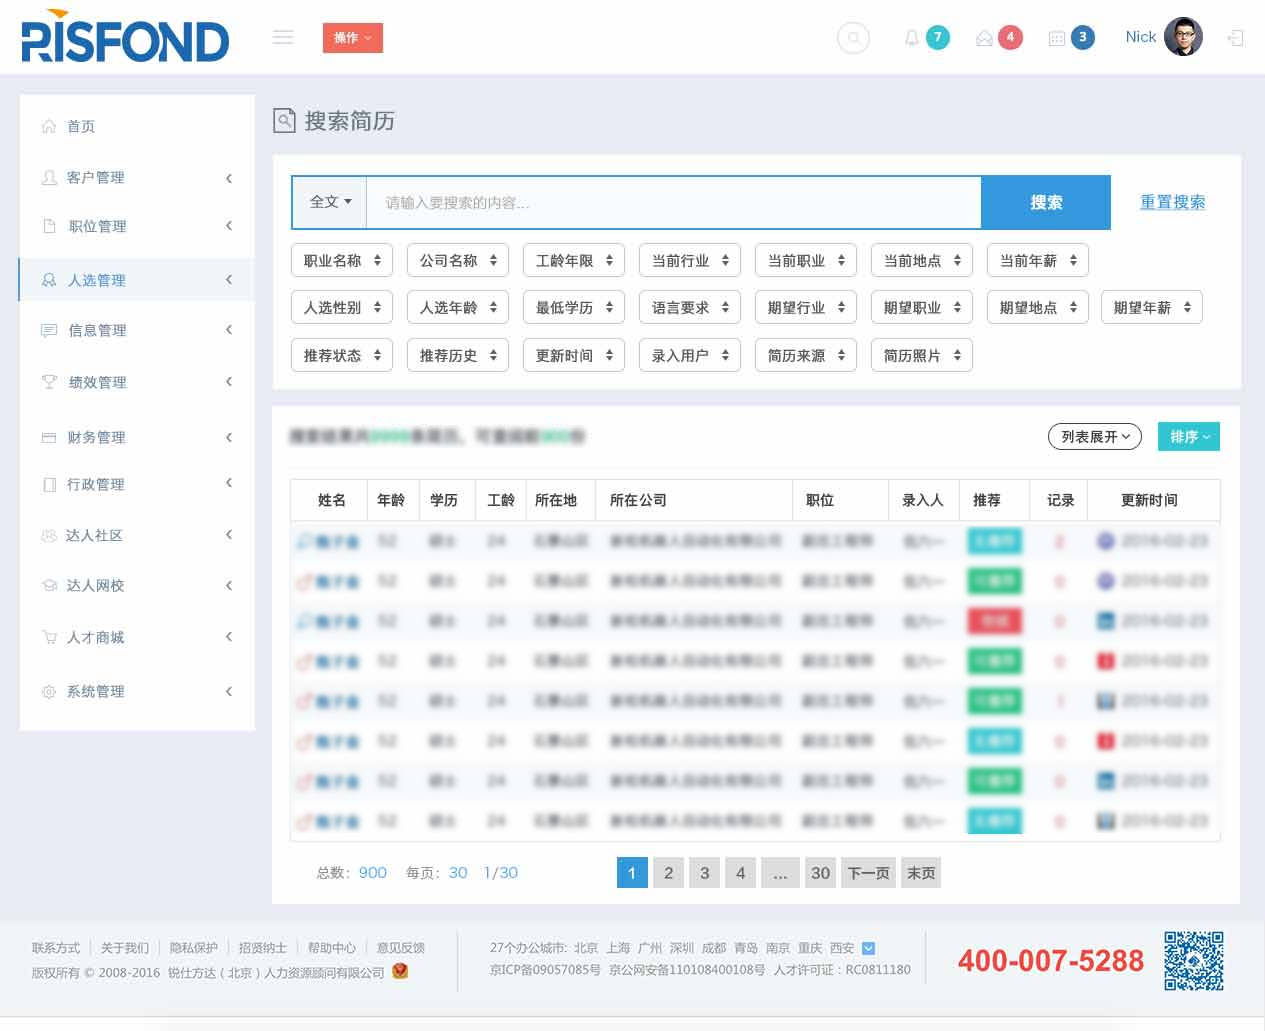1265x1031 pixels.
Task: Open the 操作 dropdown button
Action: click(352, 38)
